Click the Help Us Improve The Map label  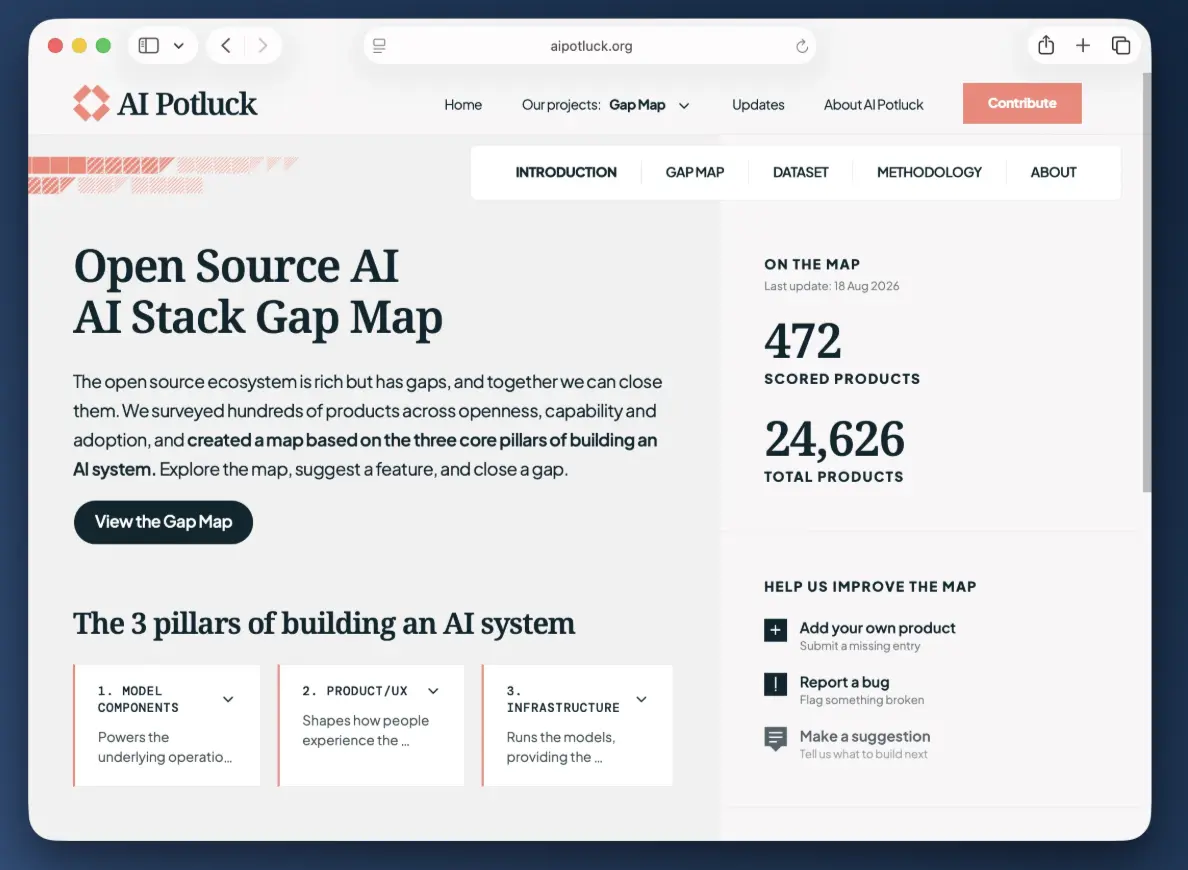(x=870, y=587)
